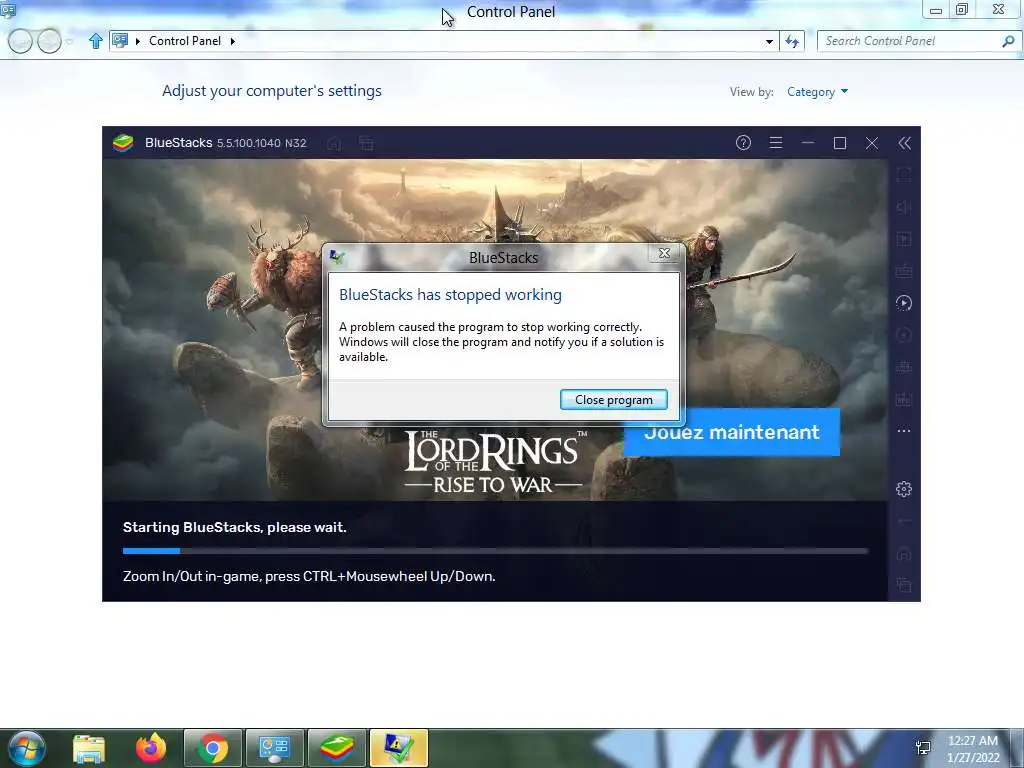This screenshot has width=1024, height=768.
Task: Show more sidebar tools with three dots
Action: click(x=904, y=431)
